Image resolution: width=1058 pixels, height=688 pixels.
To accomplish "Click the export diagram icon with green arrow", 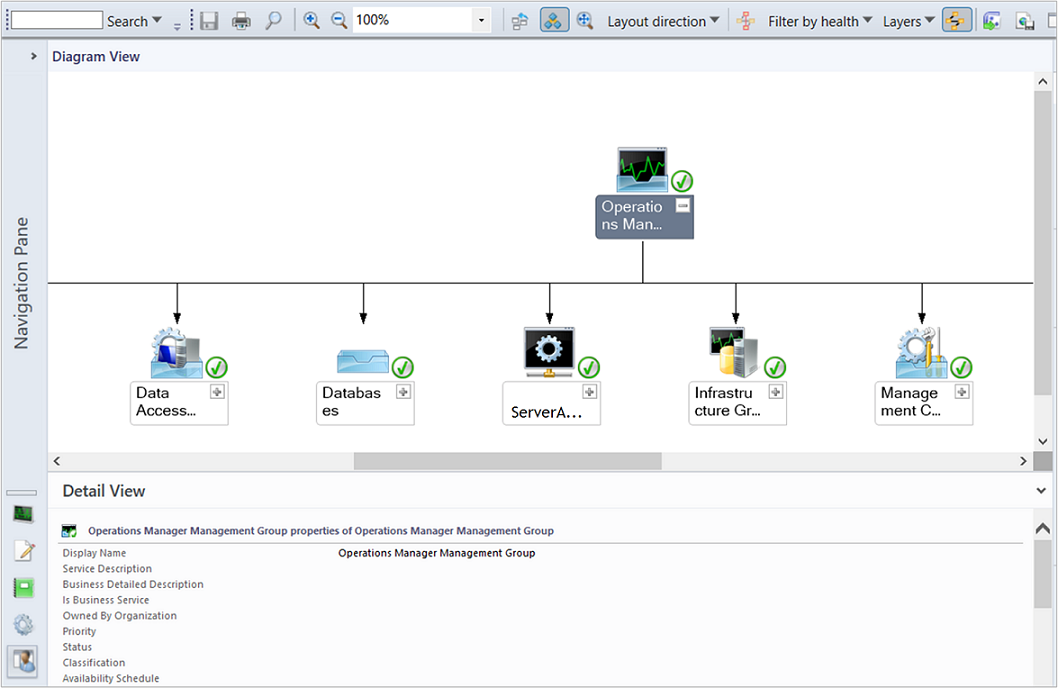I will [x=991, y=21].
